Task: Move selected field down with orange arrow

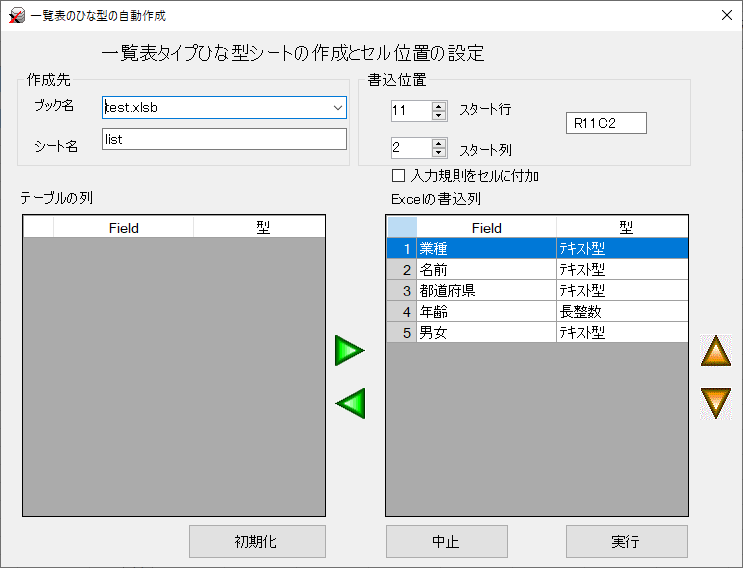Action: (x=716, y=403)
